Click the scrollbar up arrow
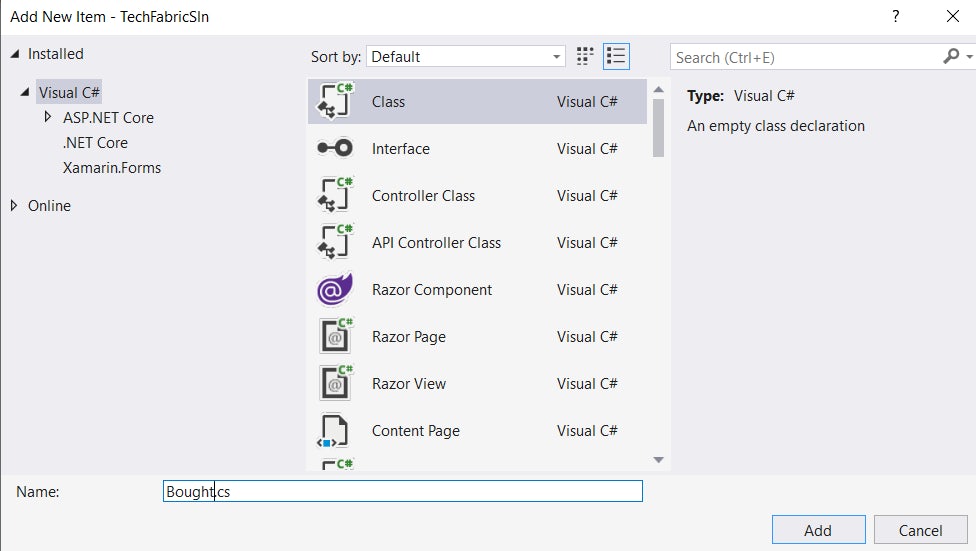 pyautogui.click(x=659, y=90)
